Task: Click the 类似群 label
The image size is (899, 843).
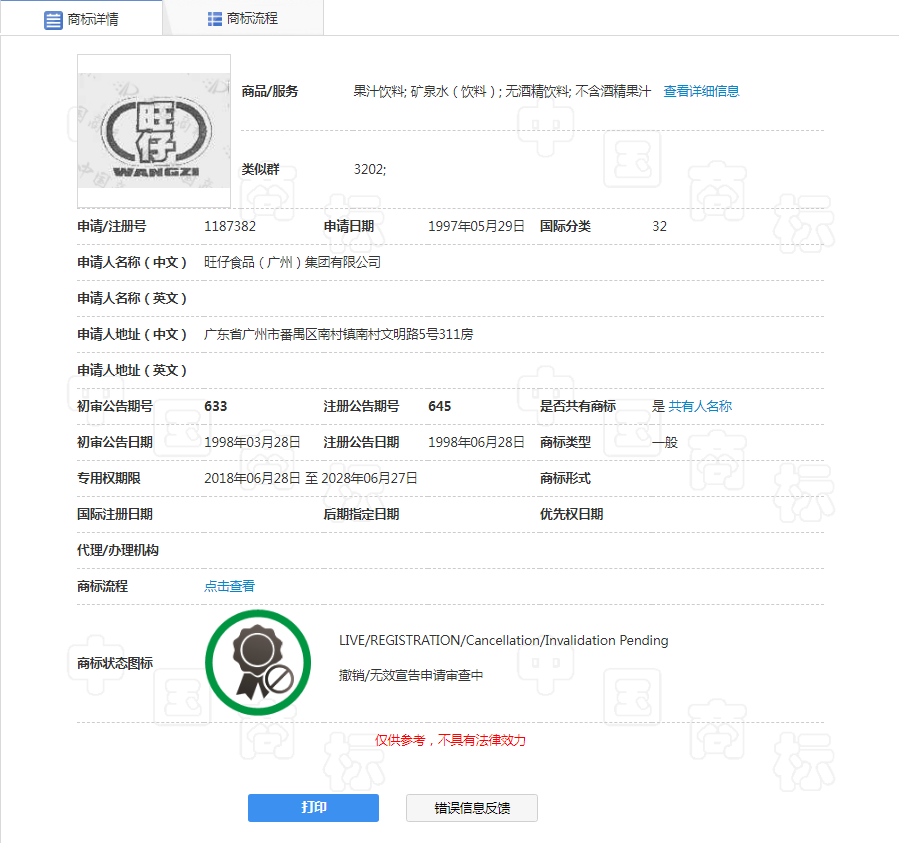Action: click(260, 169)
